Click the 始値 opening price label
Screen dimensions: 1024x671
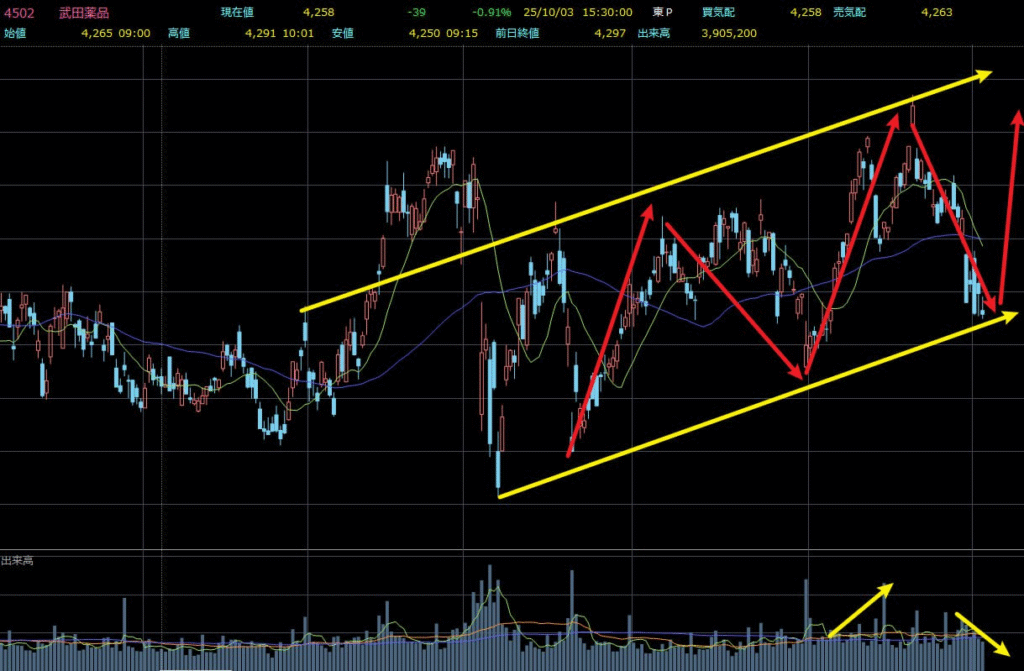click(16, 33)
